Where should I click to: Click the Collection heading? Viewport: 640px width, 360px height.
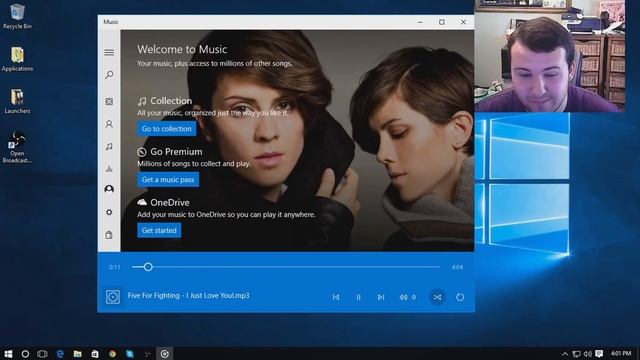pos(171,101)
